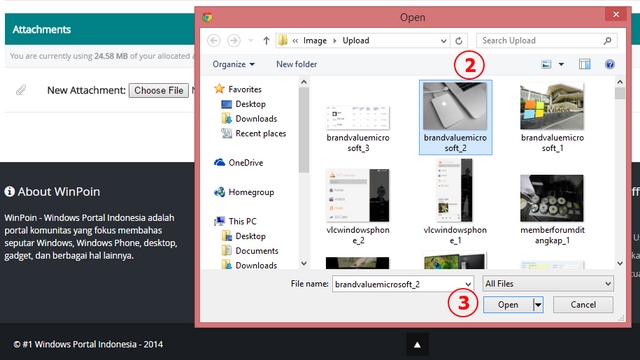
Task: Expand the File name dropdown
Action: 468,284
